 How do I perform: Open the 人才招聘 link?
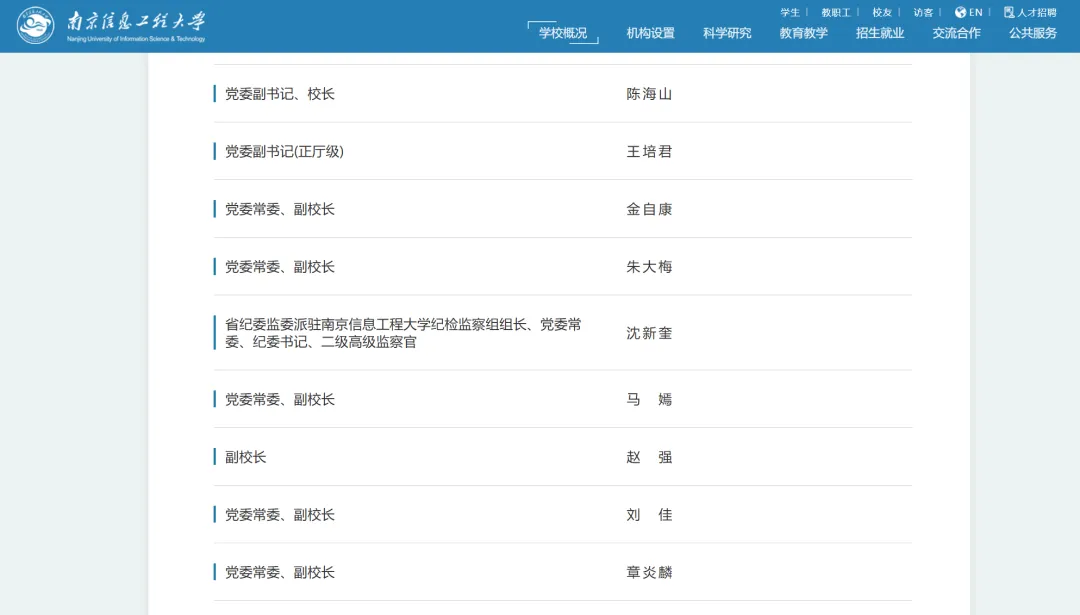pos(1037,12)
